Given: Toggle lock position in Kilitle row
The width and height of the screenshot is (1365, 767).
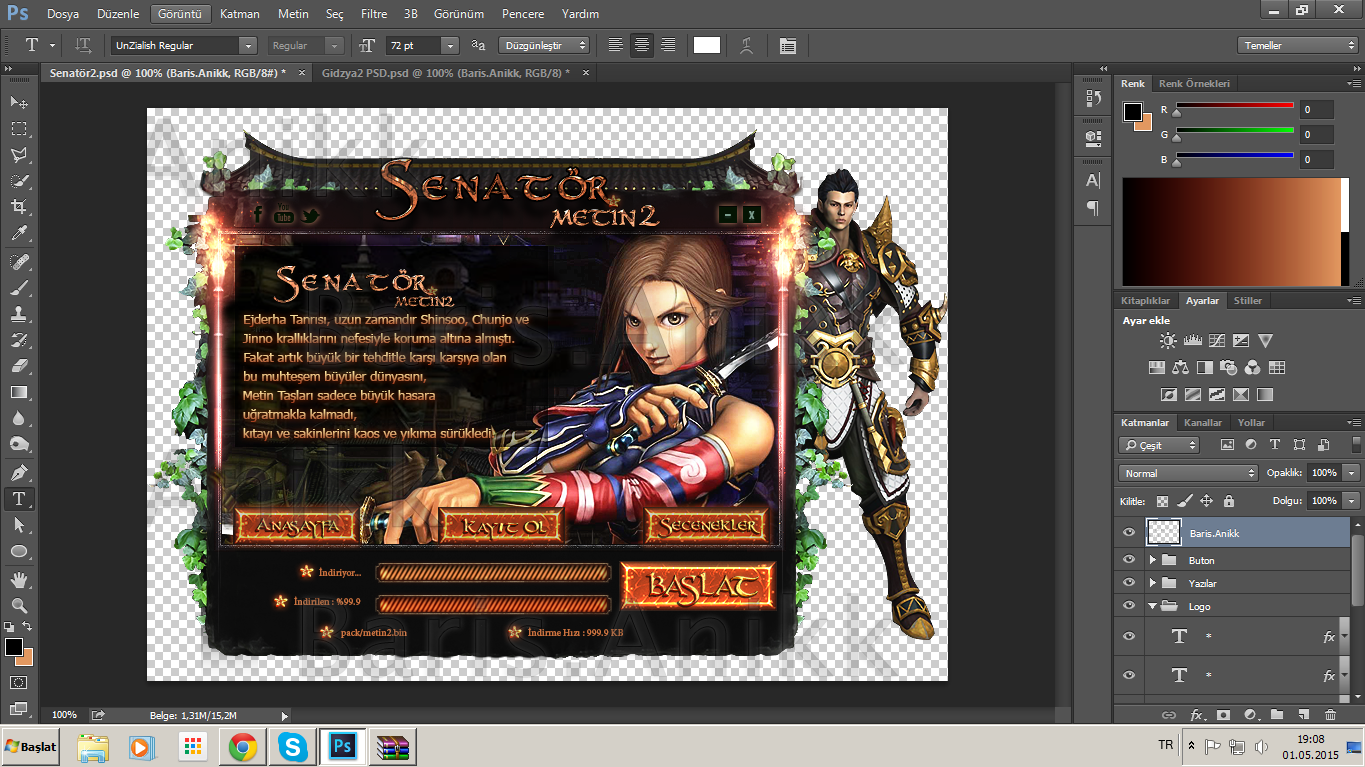Looking at the screenshot, I should pos(1206,501).
